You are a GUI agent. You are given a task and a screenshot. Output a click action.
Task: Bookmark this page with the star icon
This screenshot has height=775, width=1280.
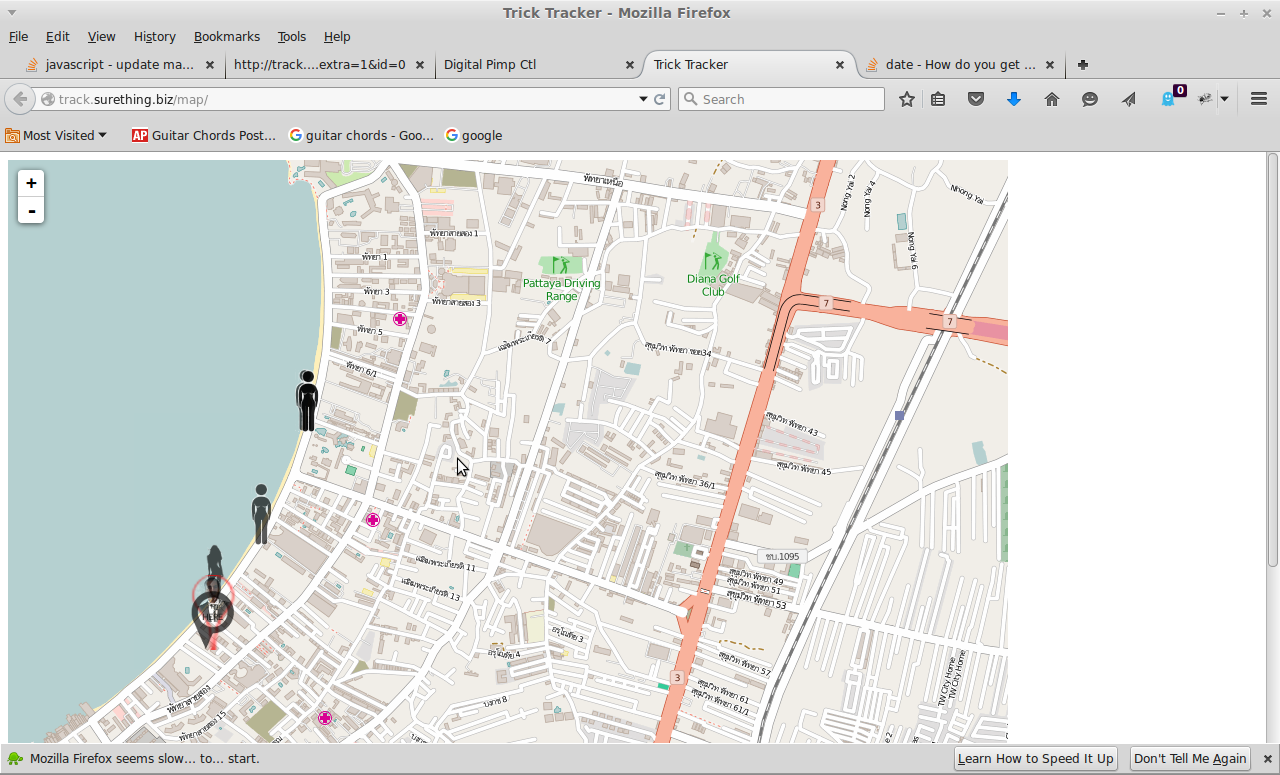pos(906,99)
